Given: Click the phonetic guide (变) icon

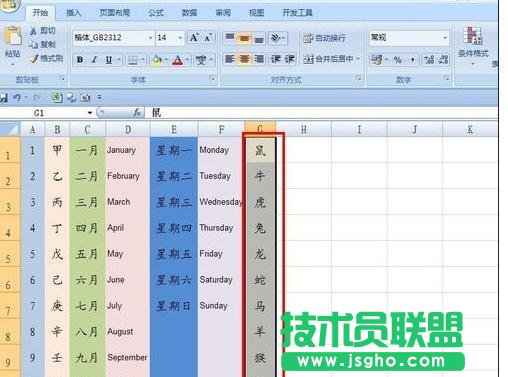Looking at the screenshot, I should (x=201, y=60).
